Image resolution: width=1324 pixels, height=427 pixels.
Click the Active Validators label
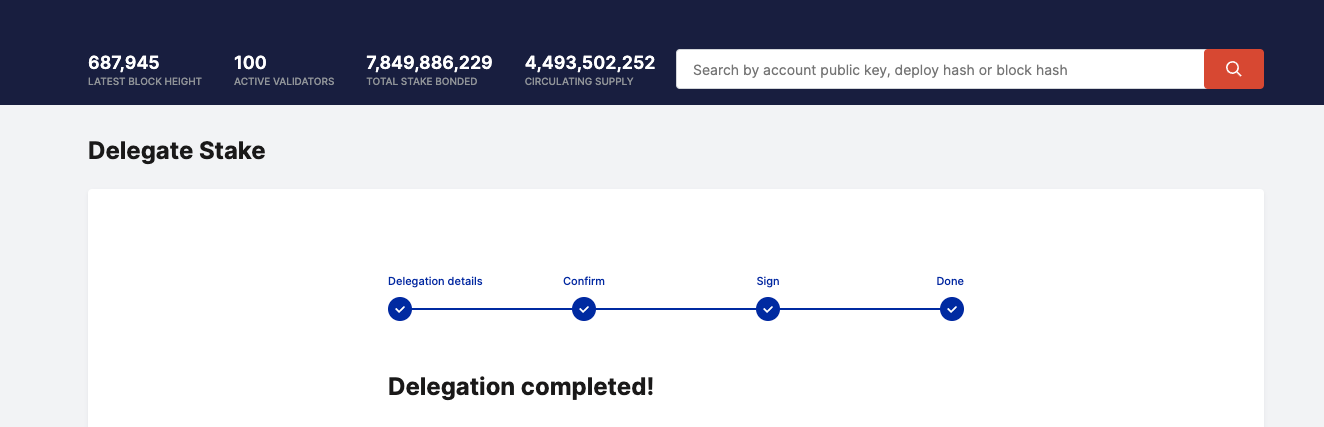click(284, 82)
